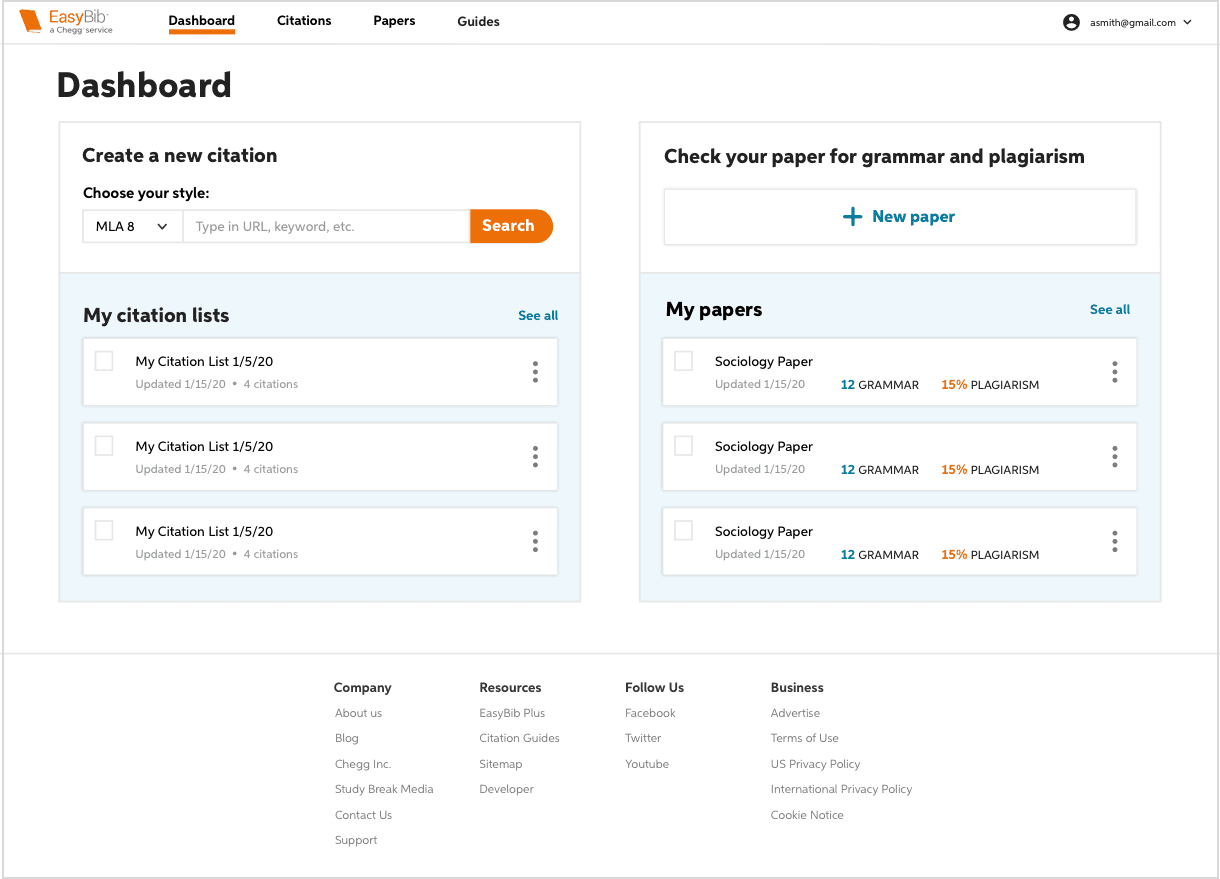
Task: Click the EasyBib logo icon
Action: [x=31, y=21]
